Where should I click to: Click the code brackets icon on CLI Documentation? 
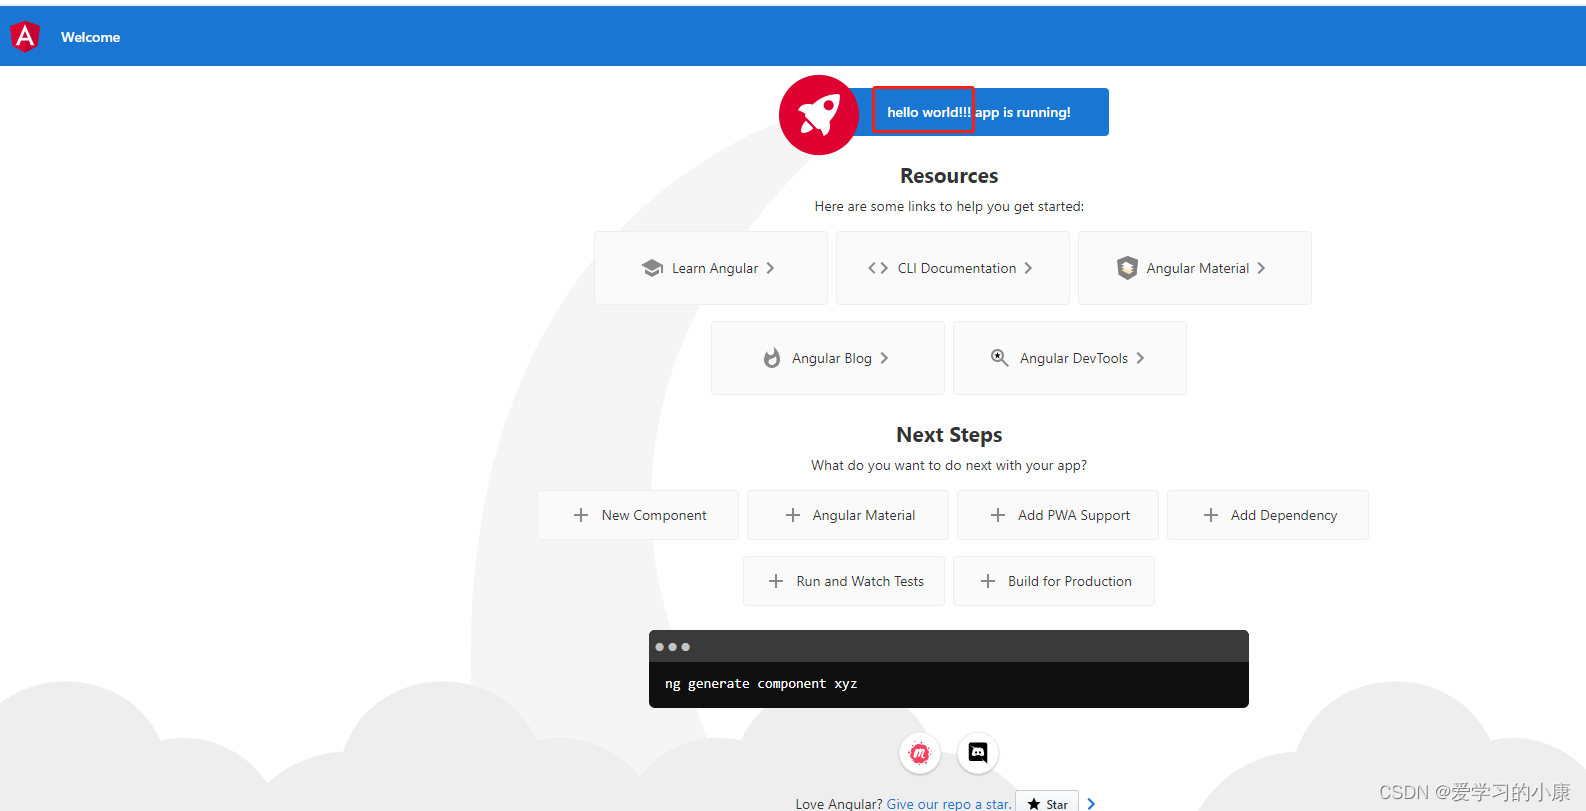click(x=878, y=268)
